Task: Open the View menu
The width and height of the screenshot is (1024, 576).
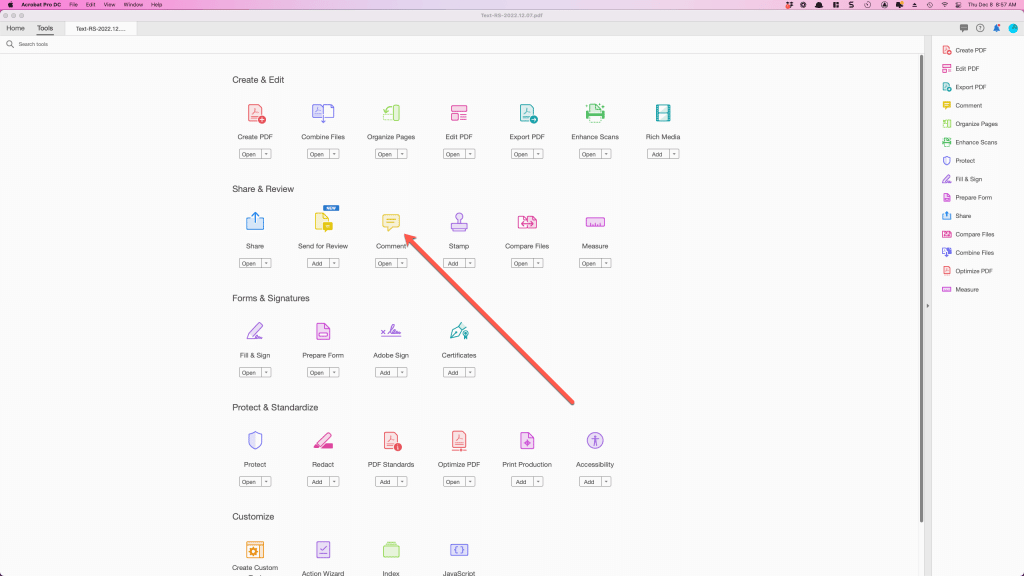Action: coord(109,5)
